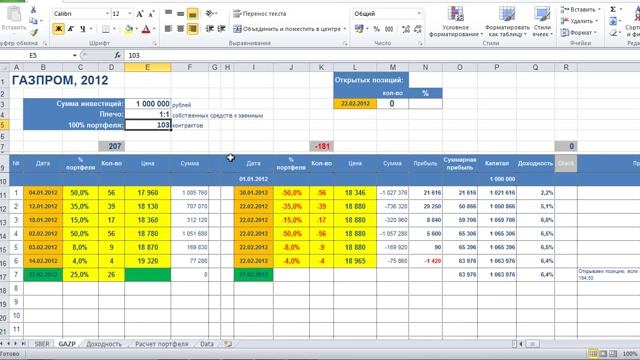Select Normal view in status bar
This screenshot has width=640, height=360.
click(593, 353)
